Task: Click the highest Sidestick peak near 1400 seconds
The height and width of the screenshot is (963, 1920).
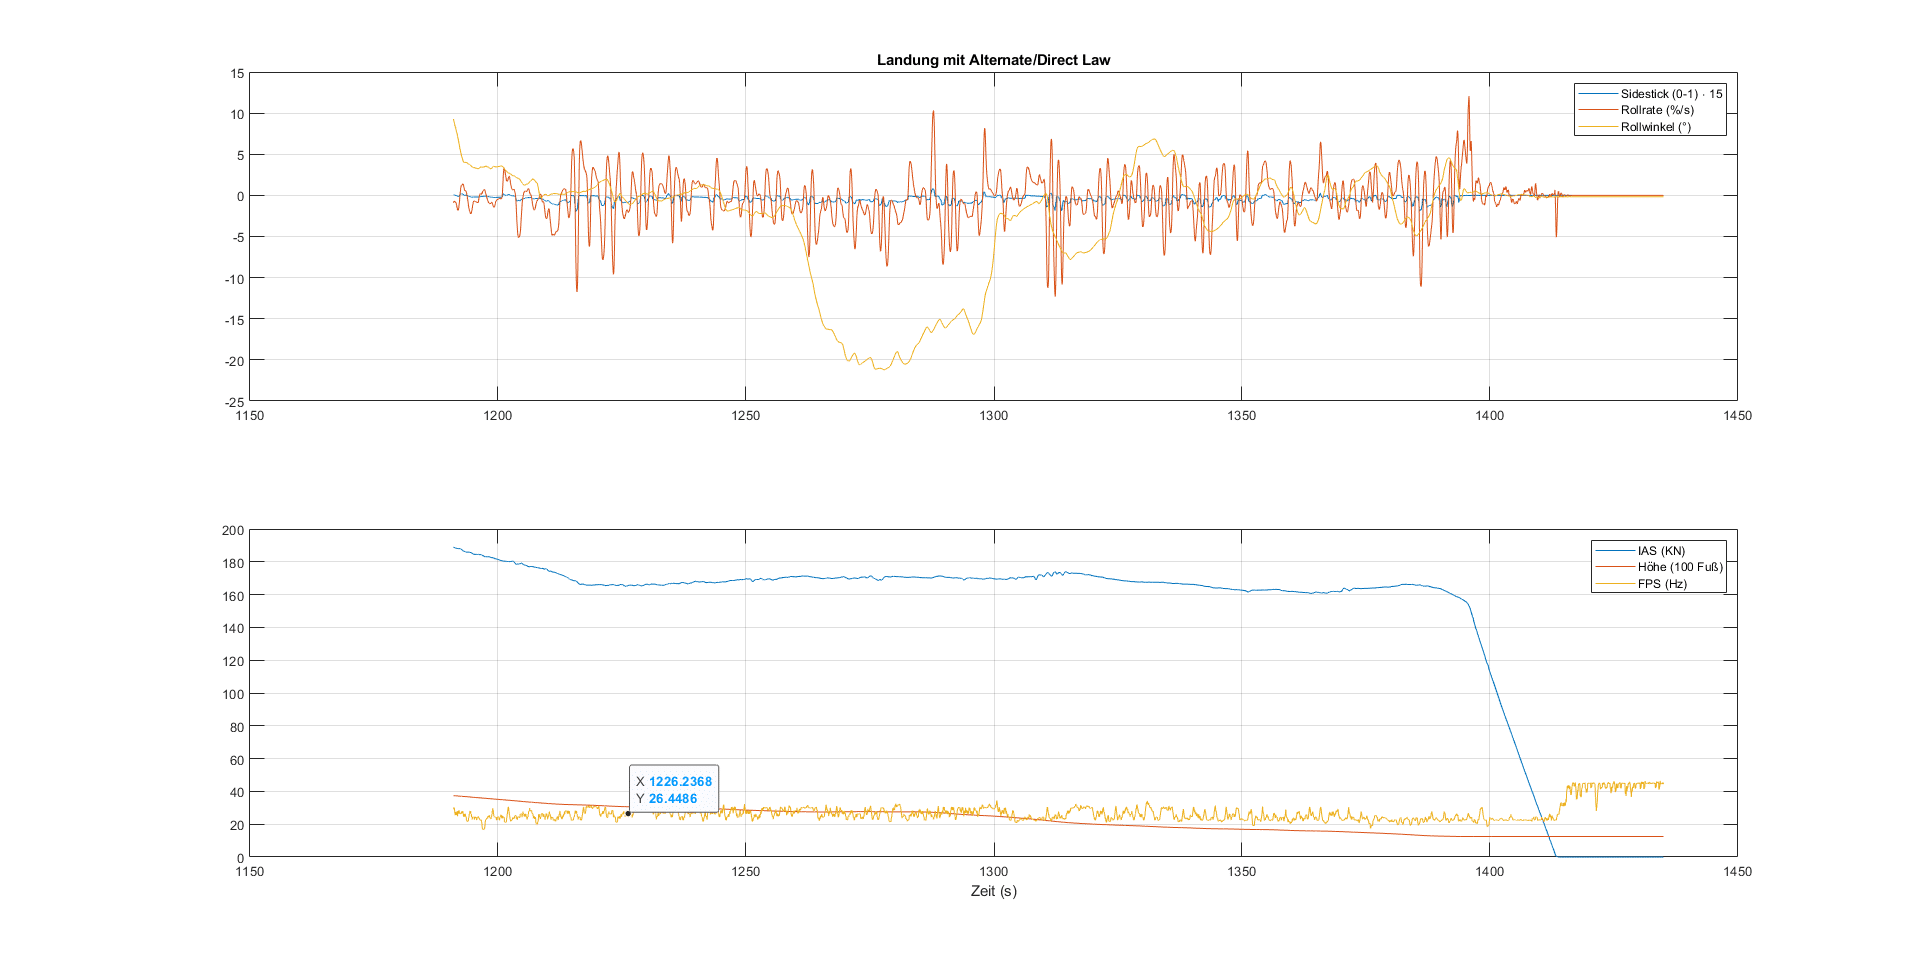Action: pyautogui.click(x=1469, y=98)
